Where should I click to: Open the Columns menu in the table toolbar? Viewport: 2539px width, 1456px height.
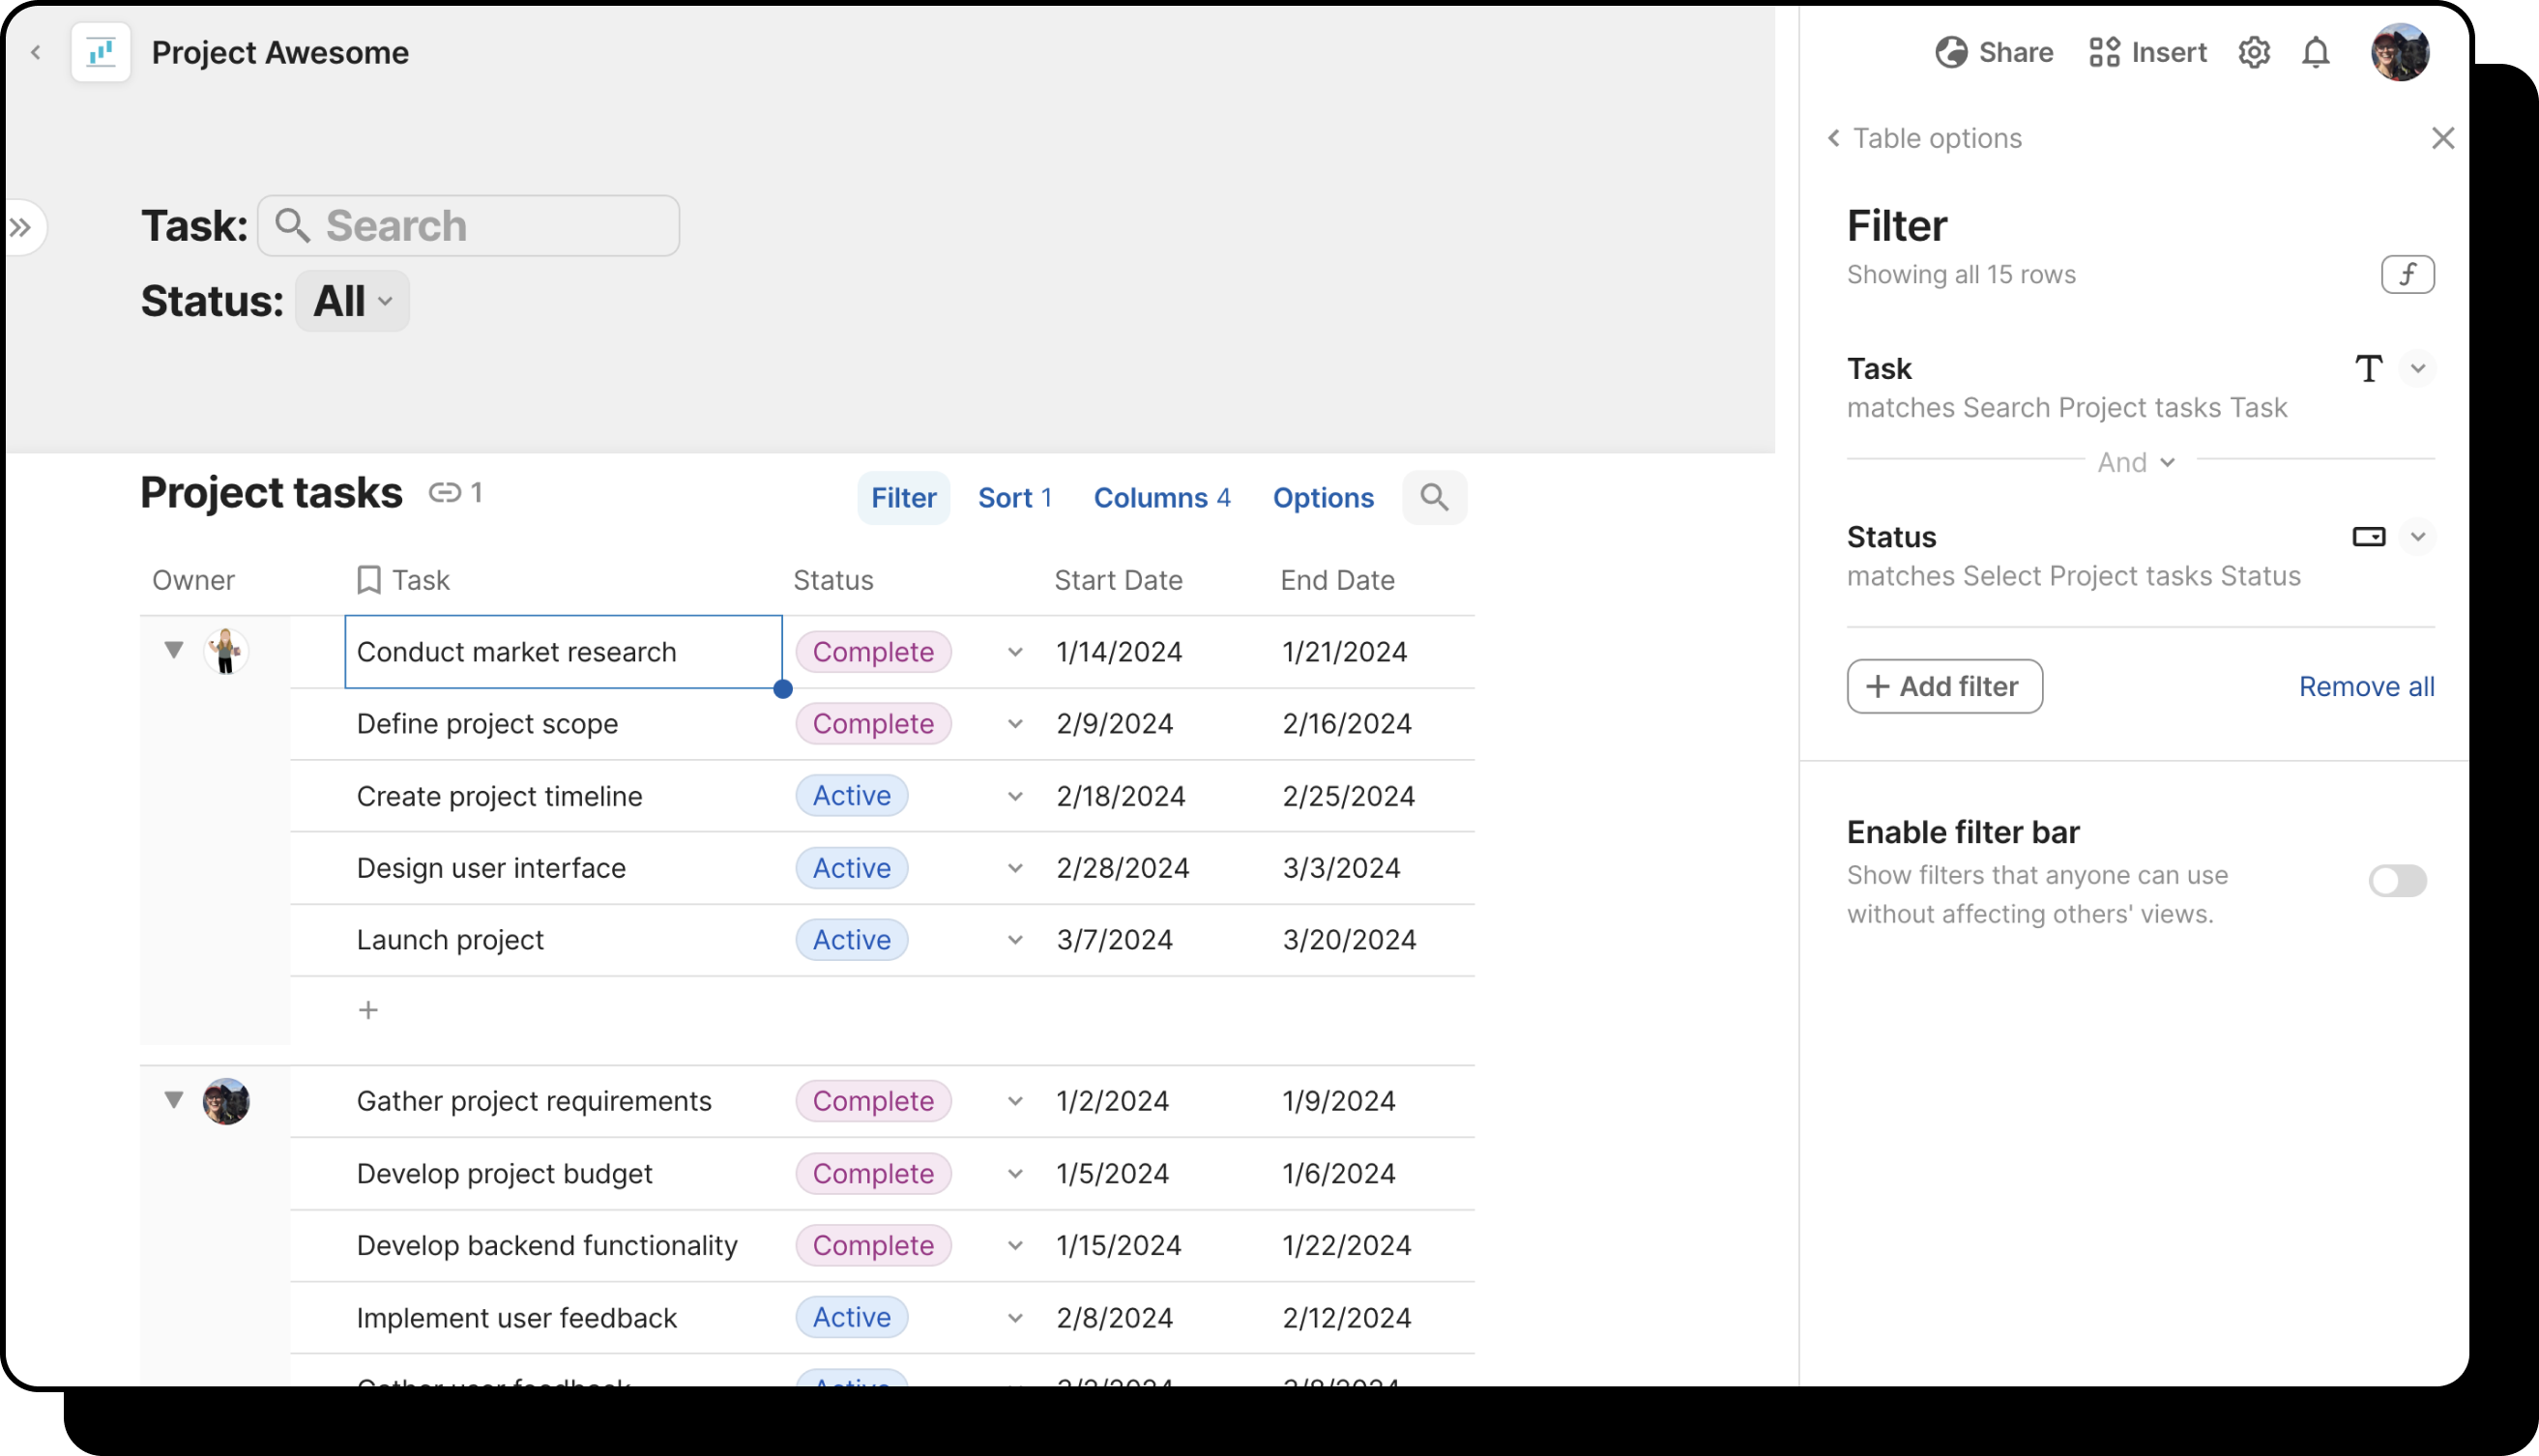1162,497
